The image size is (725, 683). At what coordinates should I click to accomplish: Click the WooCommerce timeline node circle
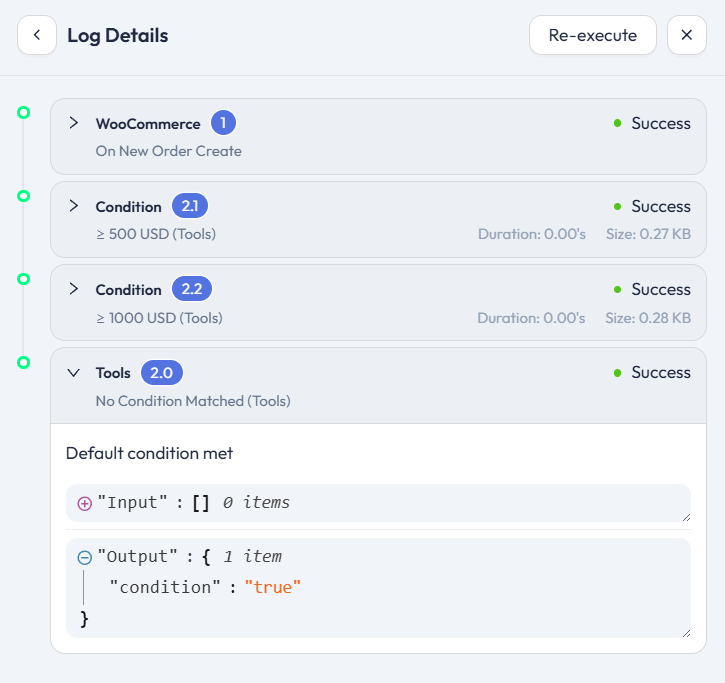pos(24,113)
